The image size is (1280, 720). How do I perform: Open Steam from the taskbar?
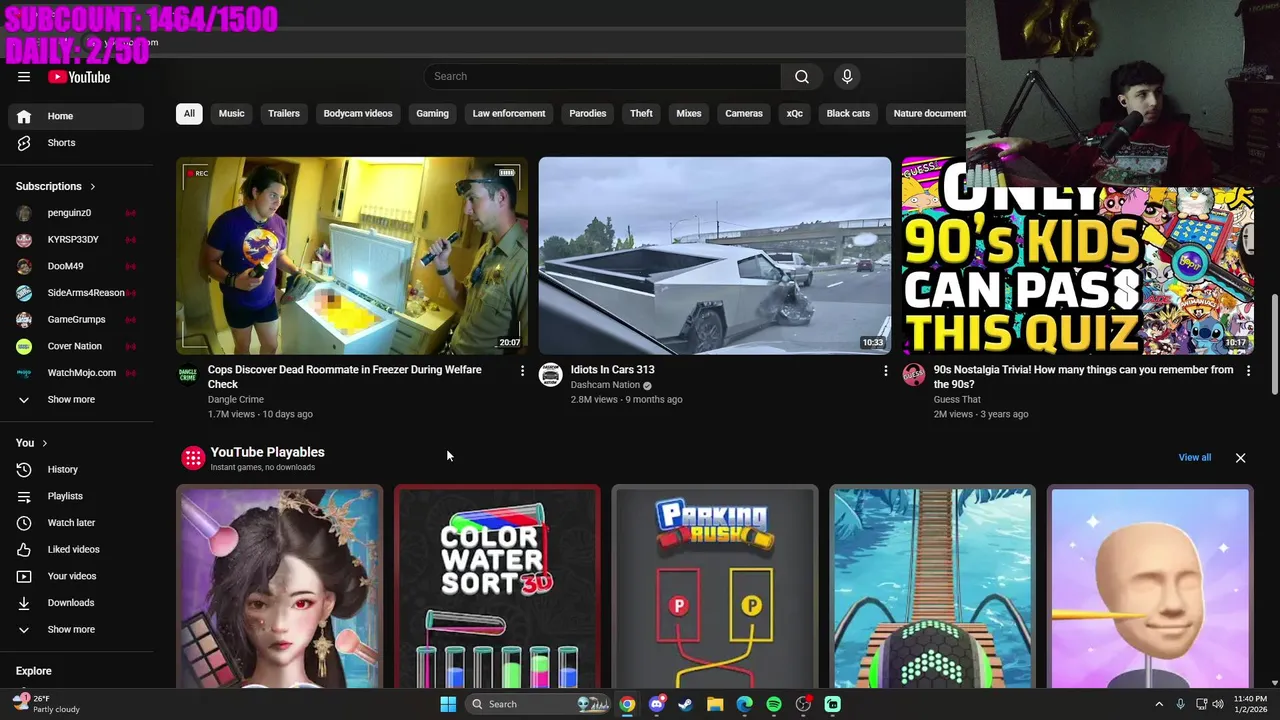(x=685, y=704)
